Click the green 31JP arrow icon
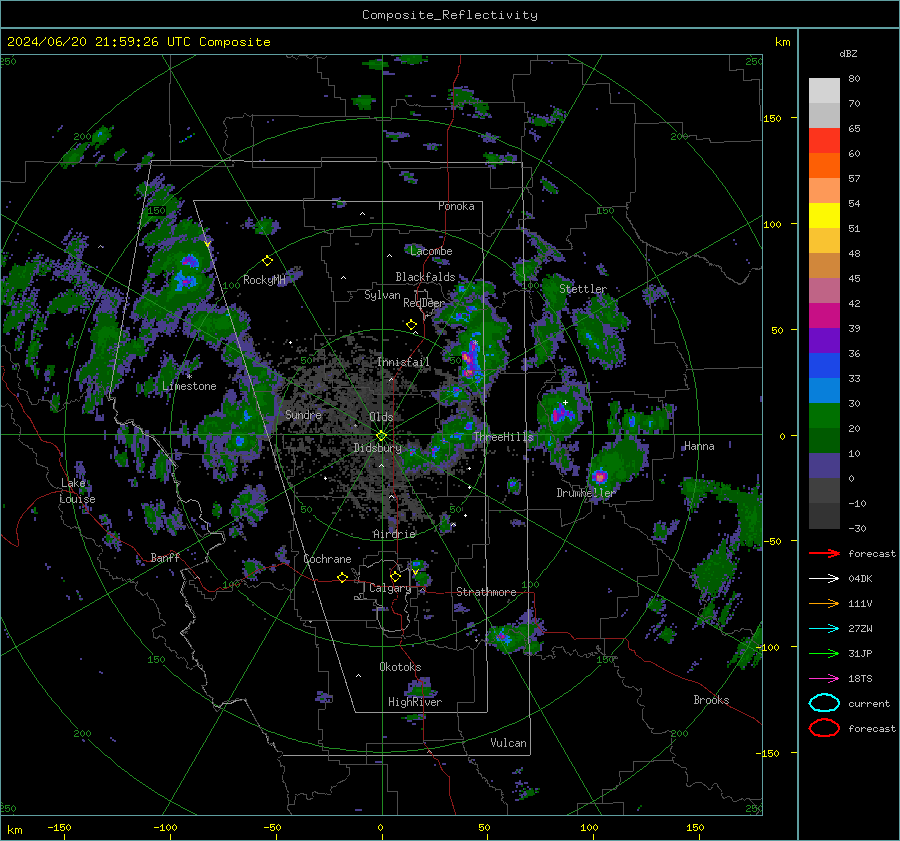The image size is (900, 841). pos(824,653)
